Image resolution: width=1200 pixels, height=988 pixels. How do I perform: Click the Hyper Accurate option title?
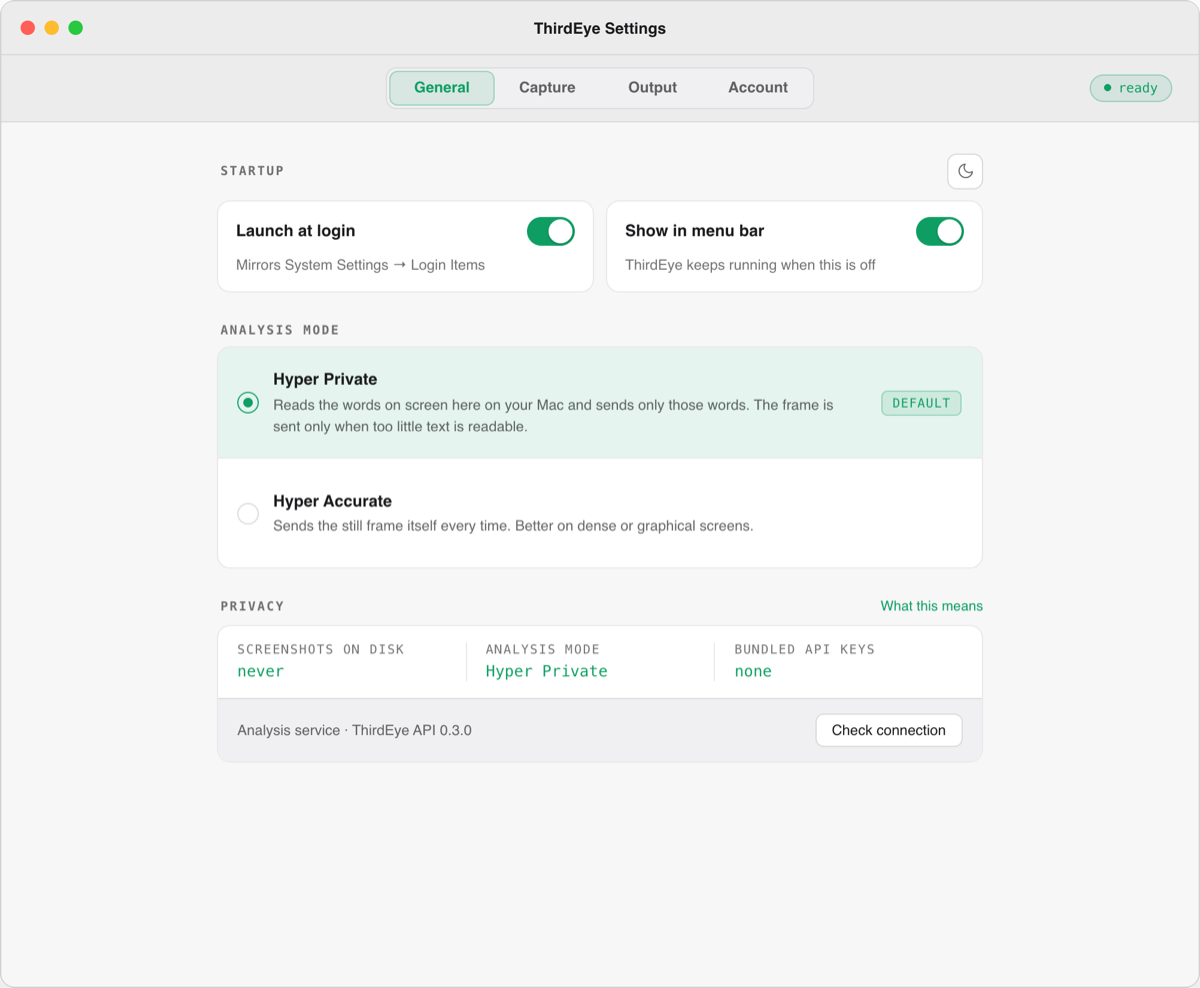point(333,501)
